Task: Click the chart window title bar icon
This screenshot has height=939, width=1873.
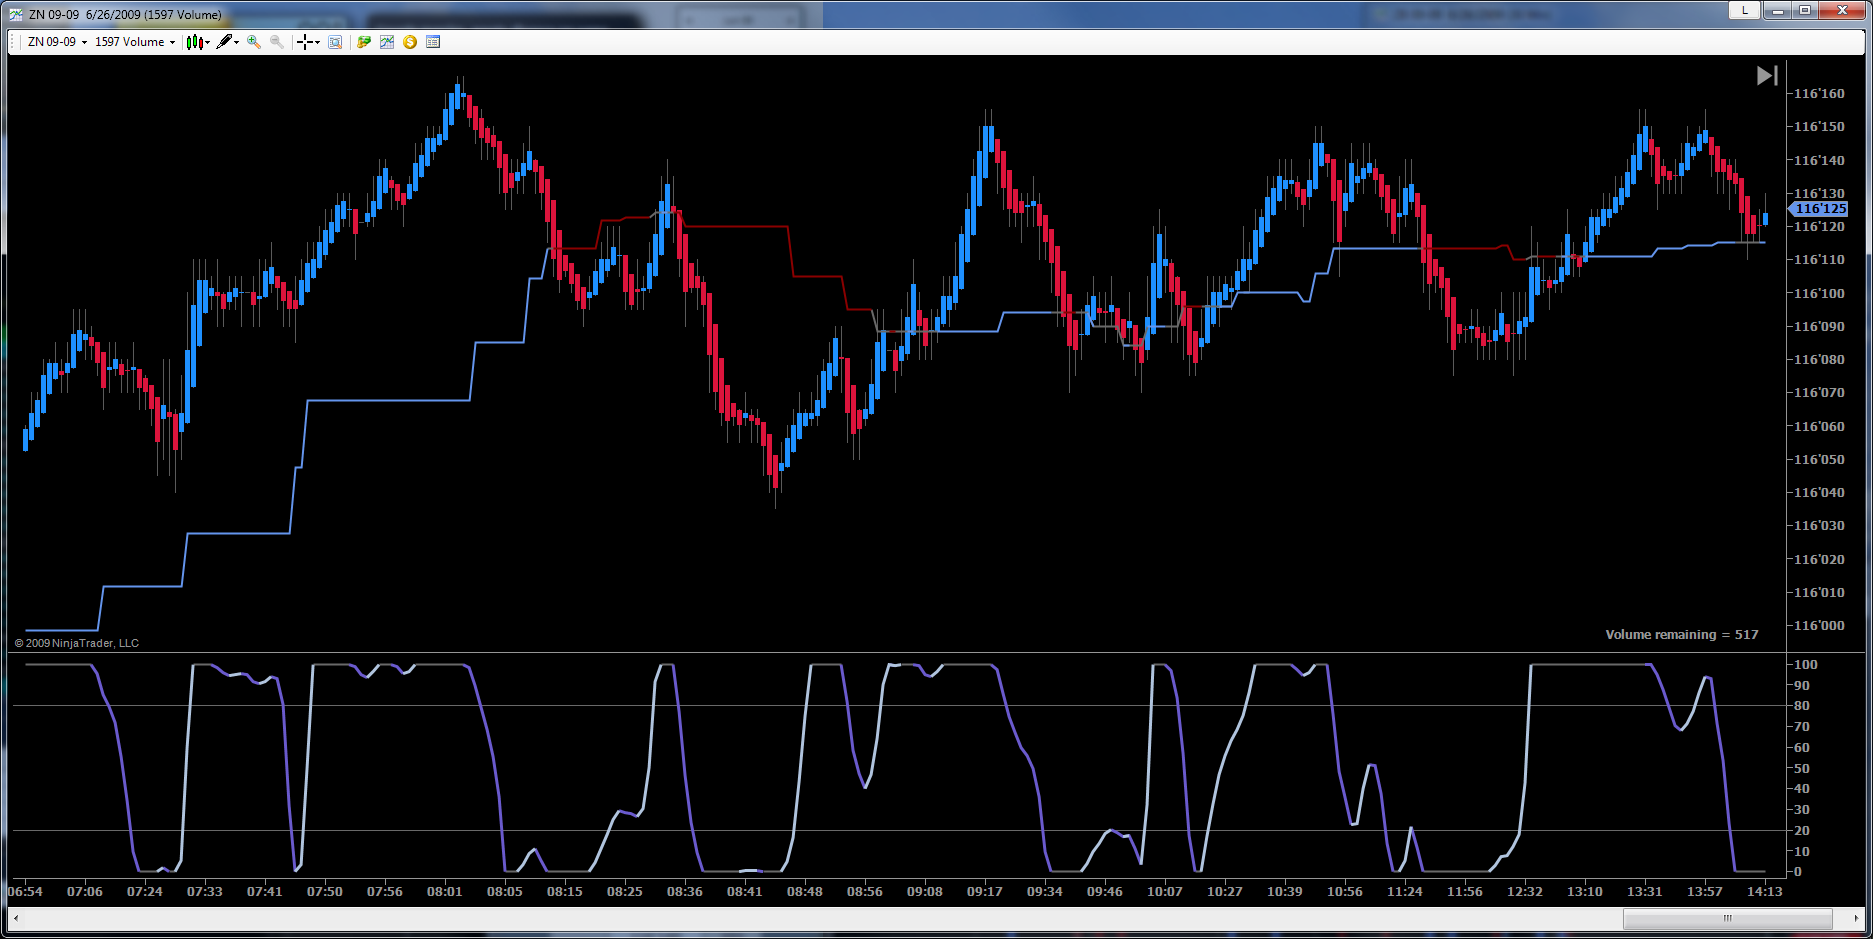Action: click(15, 14)
